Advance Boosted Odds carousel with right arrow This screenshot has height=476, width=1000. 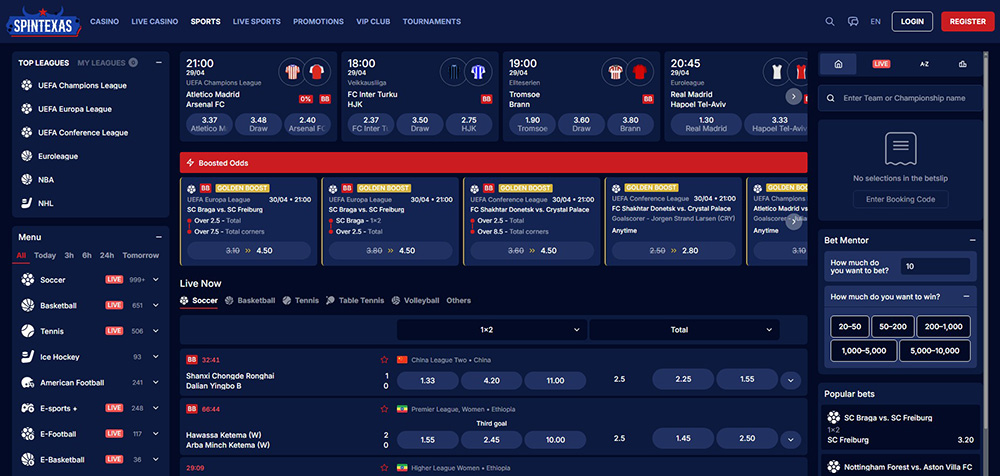793,221
